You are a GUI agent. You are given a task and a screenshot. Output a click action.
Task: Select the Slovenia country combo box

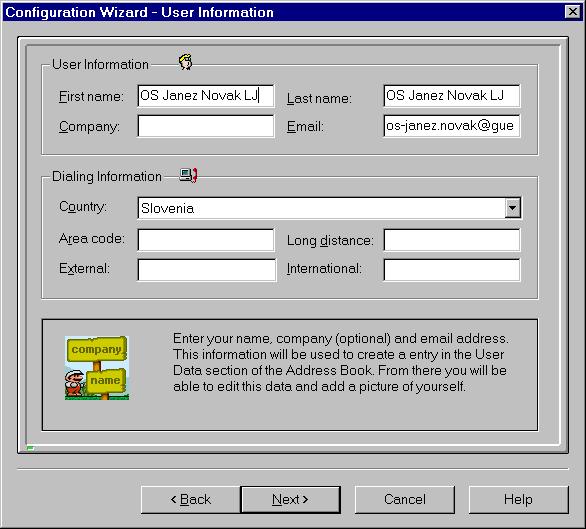tap(329, 208)
